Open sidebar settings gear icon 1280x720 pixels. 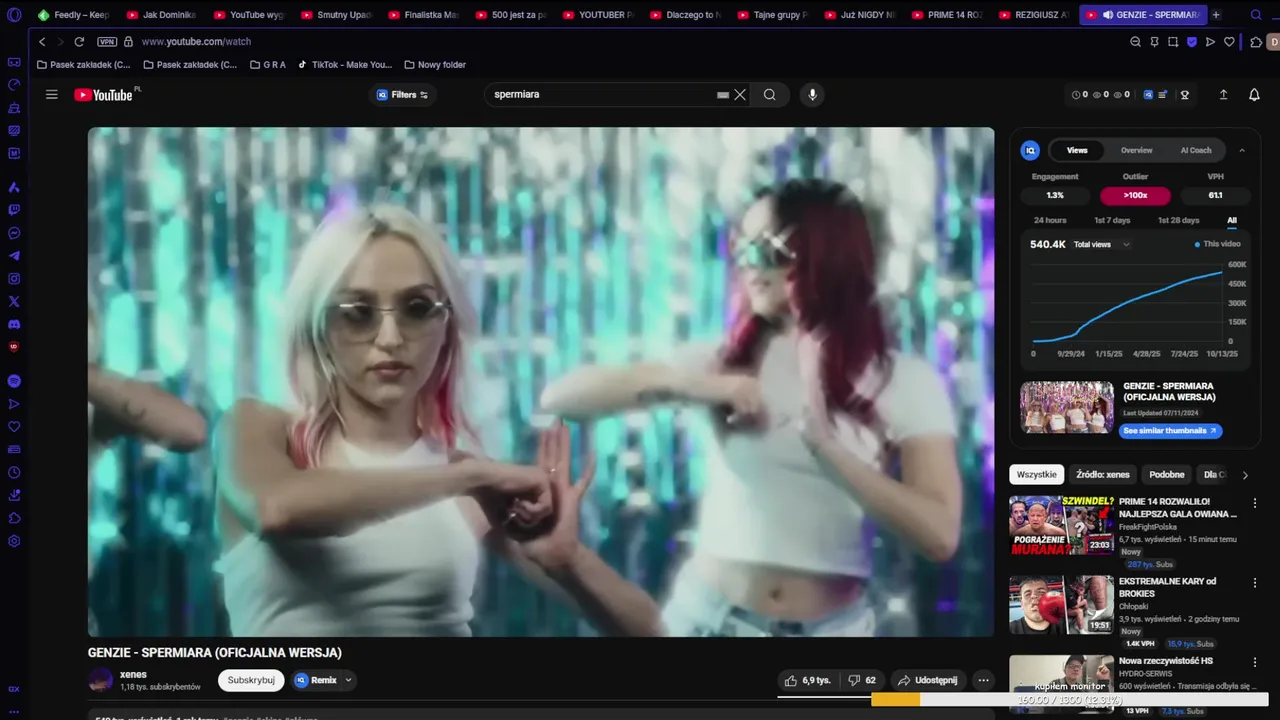[x=14, y=541]
